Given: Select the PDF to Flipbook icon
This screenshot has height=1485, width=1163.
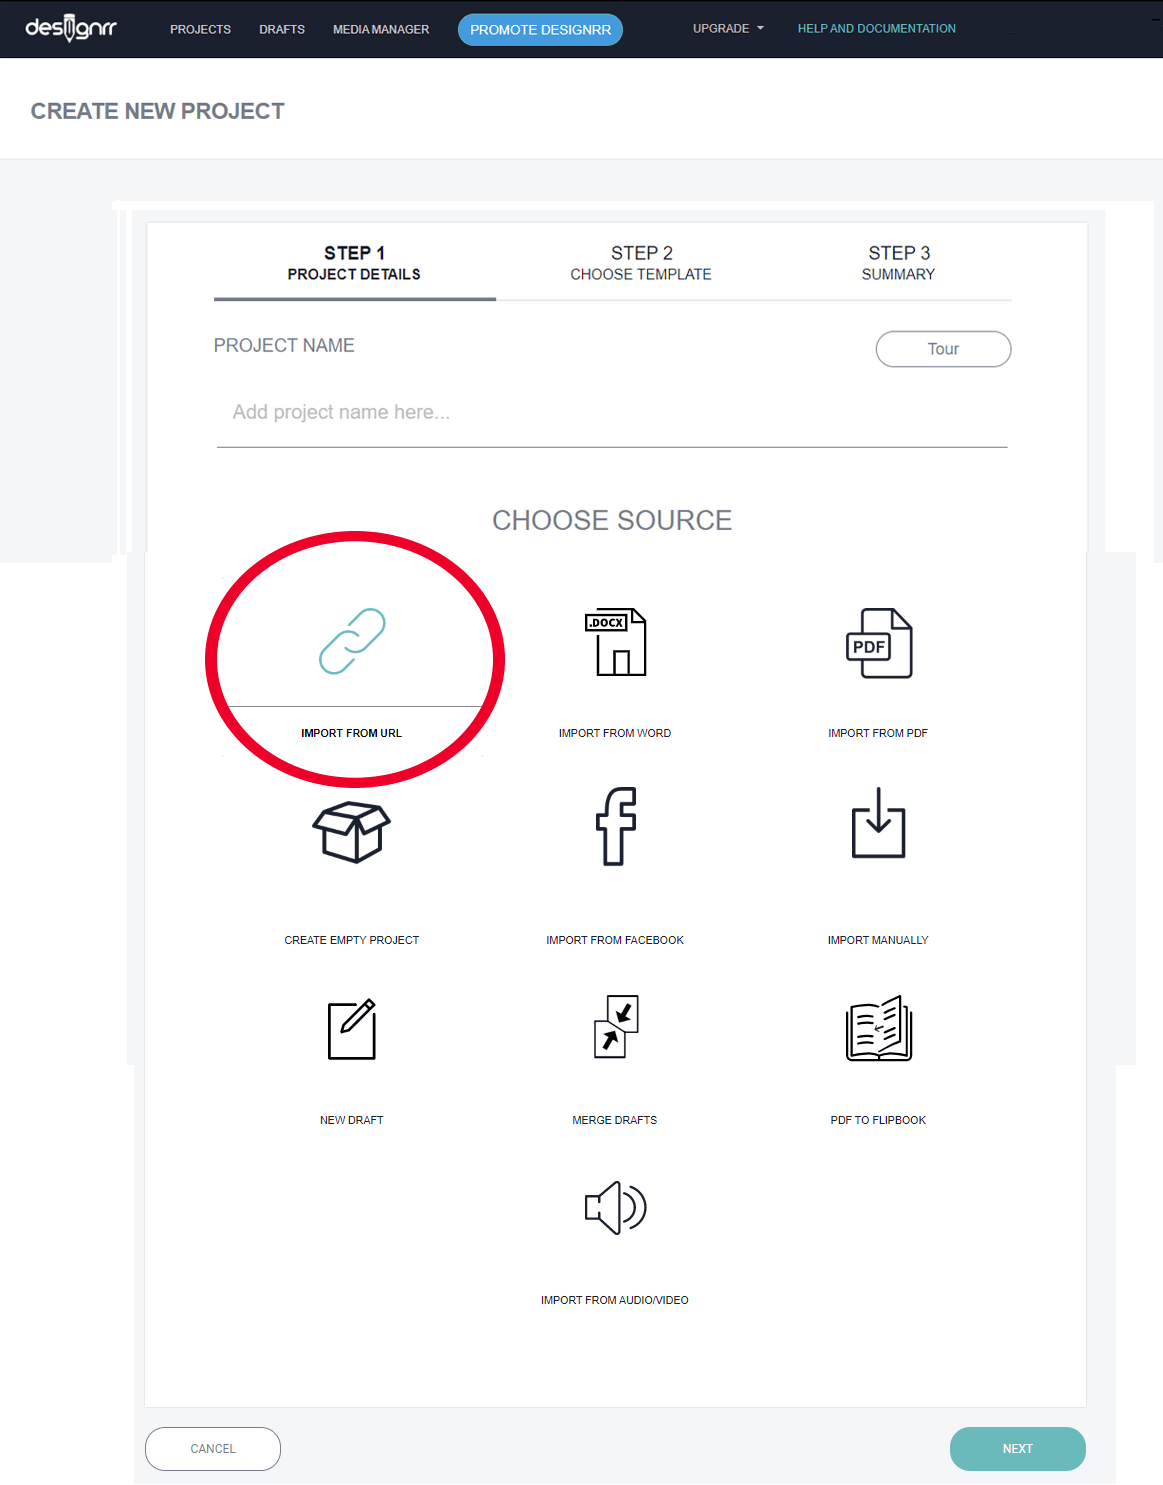Looking at the screenshot, I should coord(878,1028).
